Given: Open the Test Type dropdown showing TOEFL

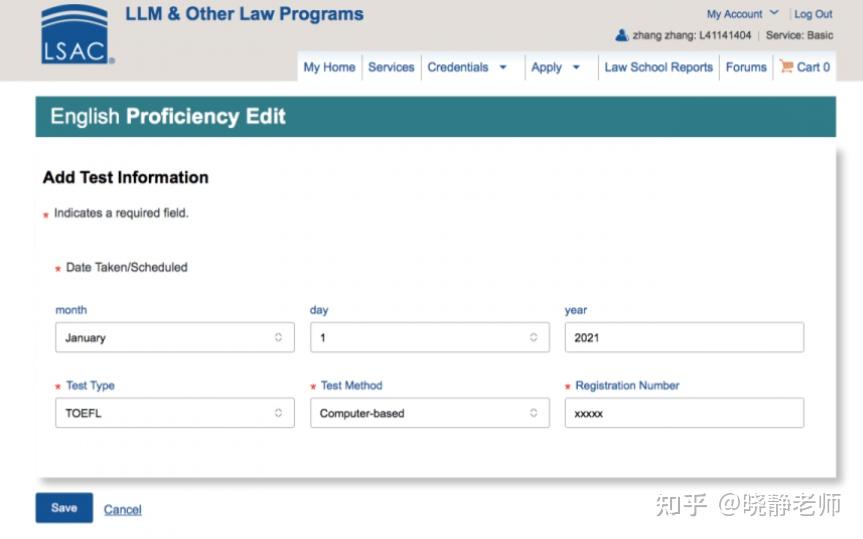Looking at the screenshot, I should click(x=175, y=413).
